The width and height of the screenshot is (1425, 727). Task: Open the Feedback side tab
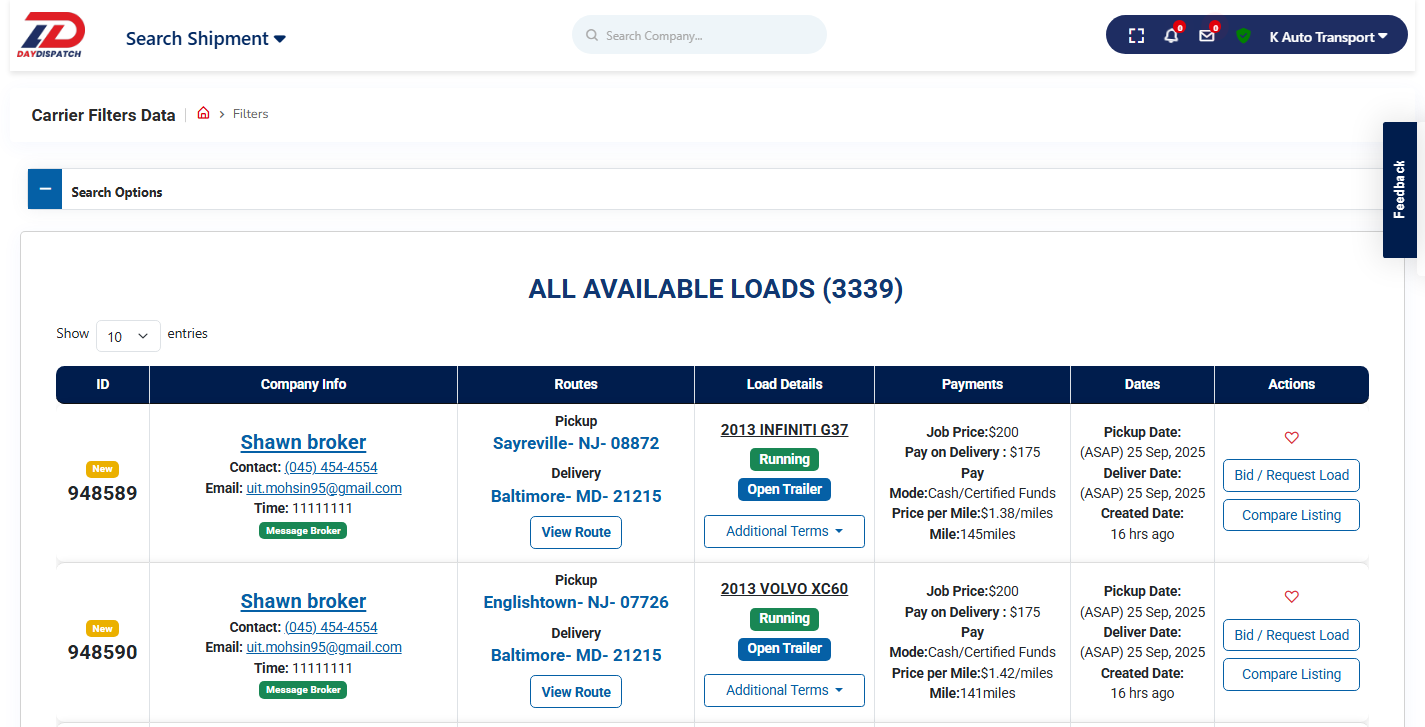1399,190
